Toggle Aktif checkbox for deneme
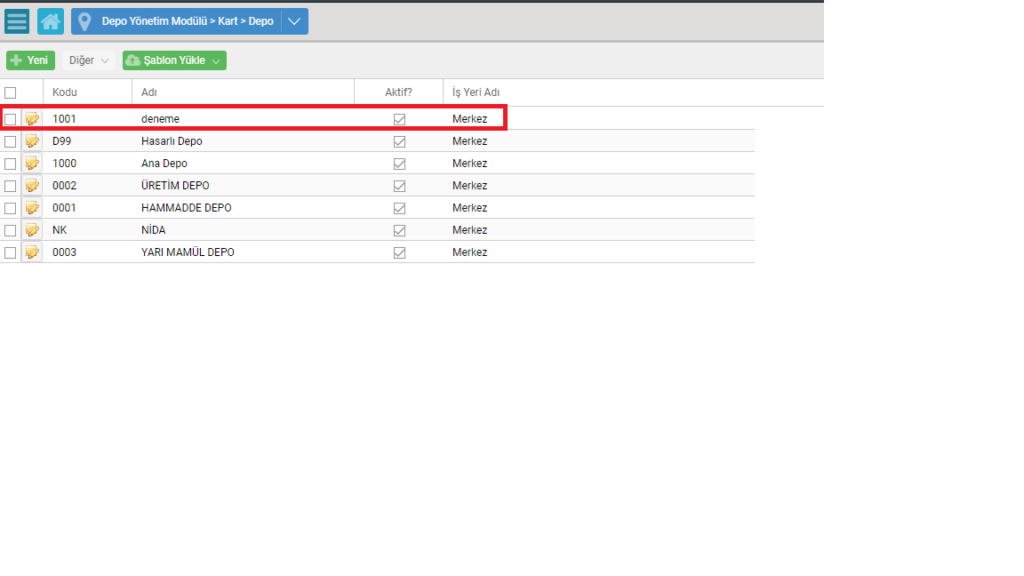Image resolution: width=1024 pixels, height=576 pixels. pos(399,120)
